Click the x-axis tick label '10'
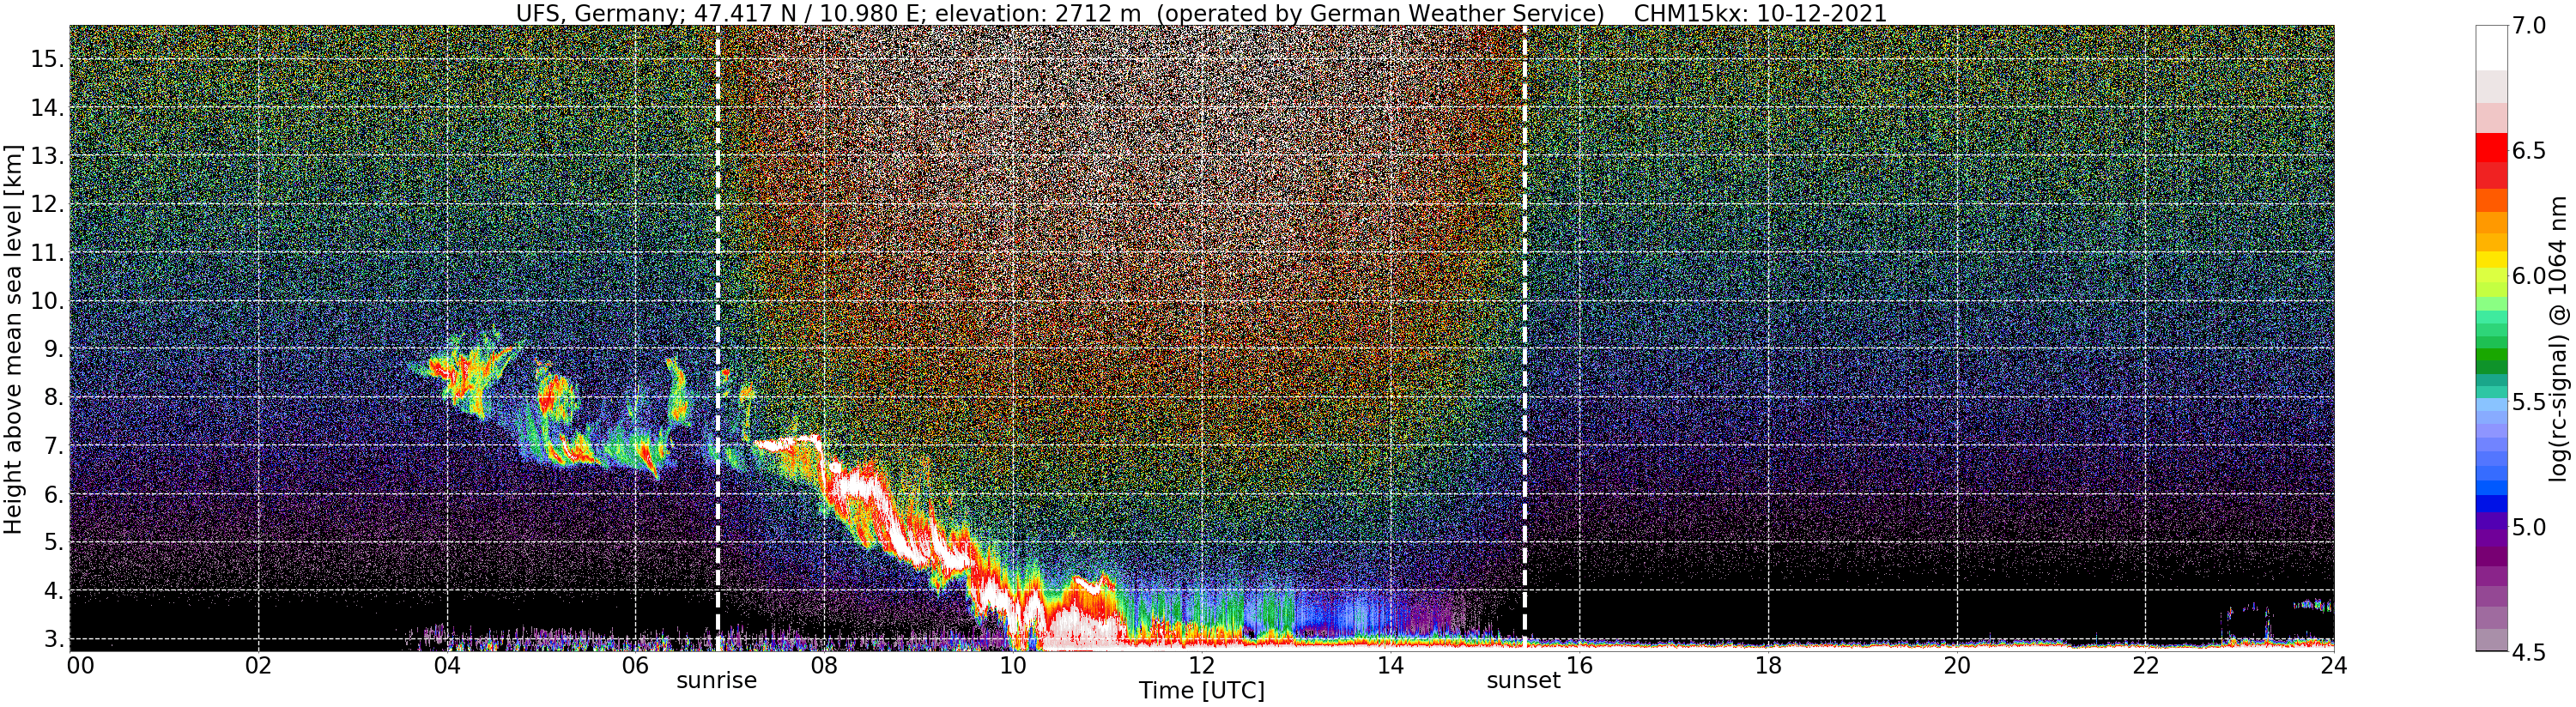The image size is (2576, 707). coord(1013,665)
